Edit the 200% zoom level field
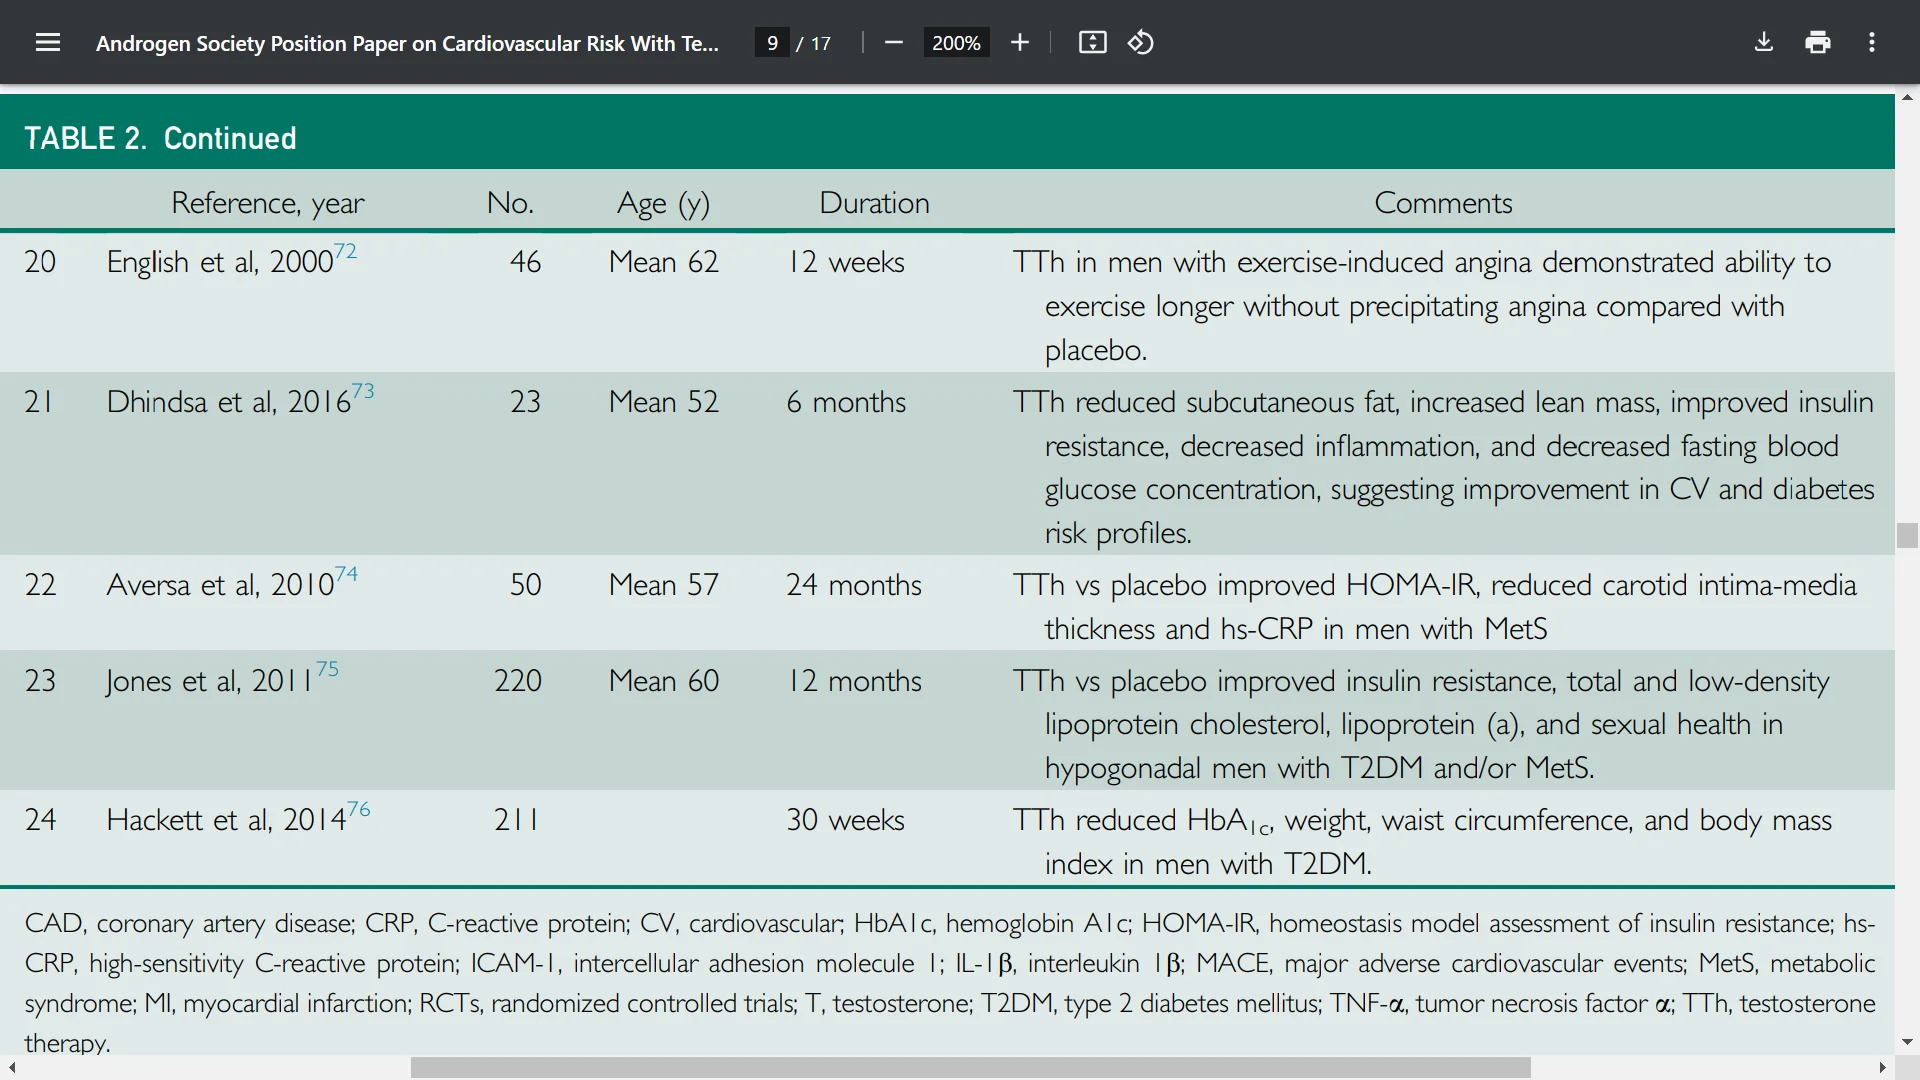This screenshot has width=1920, height=1080. click(956, 43)
